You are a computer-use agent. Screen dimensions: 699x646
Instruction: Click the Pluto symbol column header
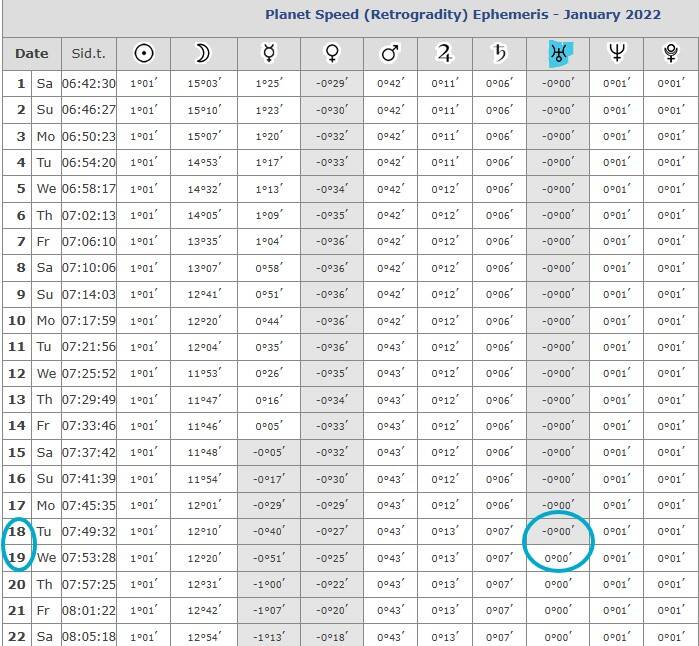[671, 53]
